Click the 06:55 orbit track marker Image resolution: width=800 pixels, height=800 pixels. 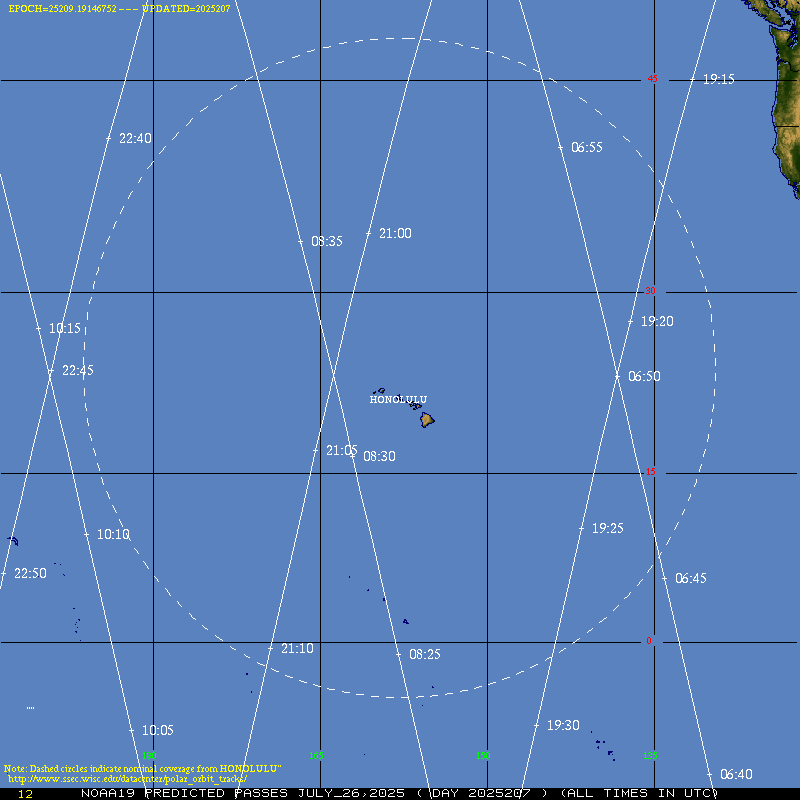pyautogui.click(x=586, y=147)
